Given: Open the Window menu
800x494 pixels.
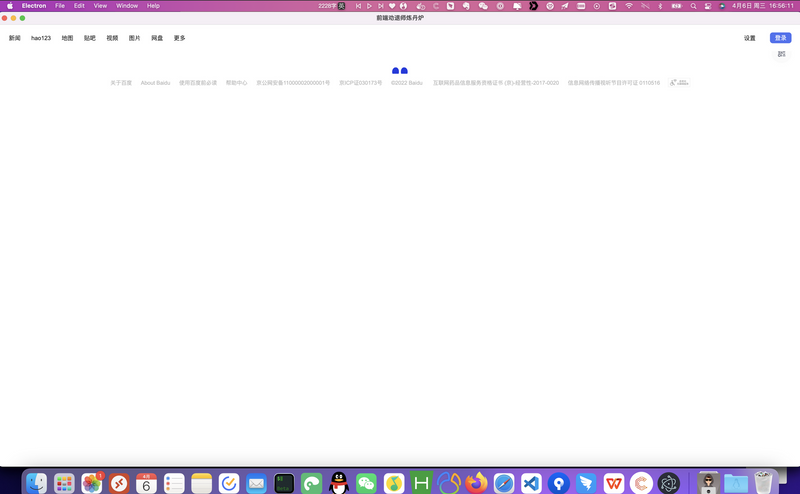Looking at the screenshot, I should tap(127, 6).
